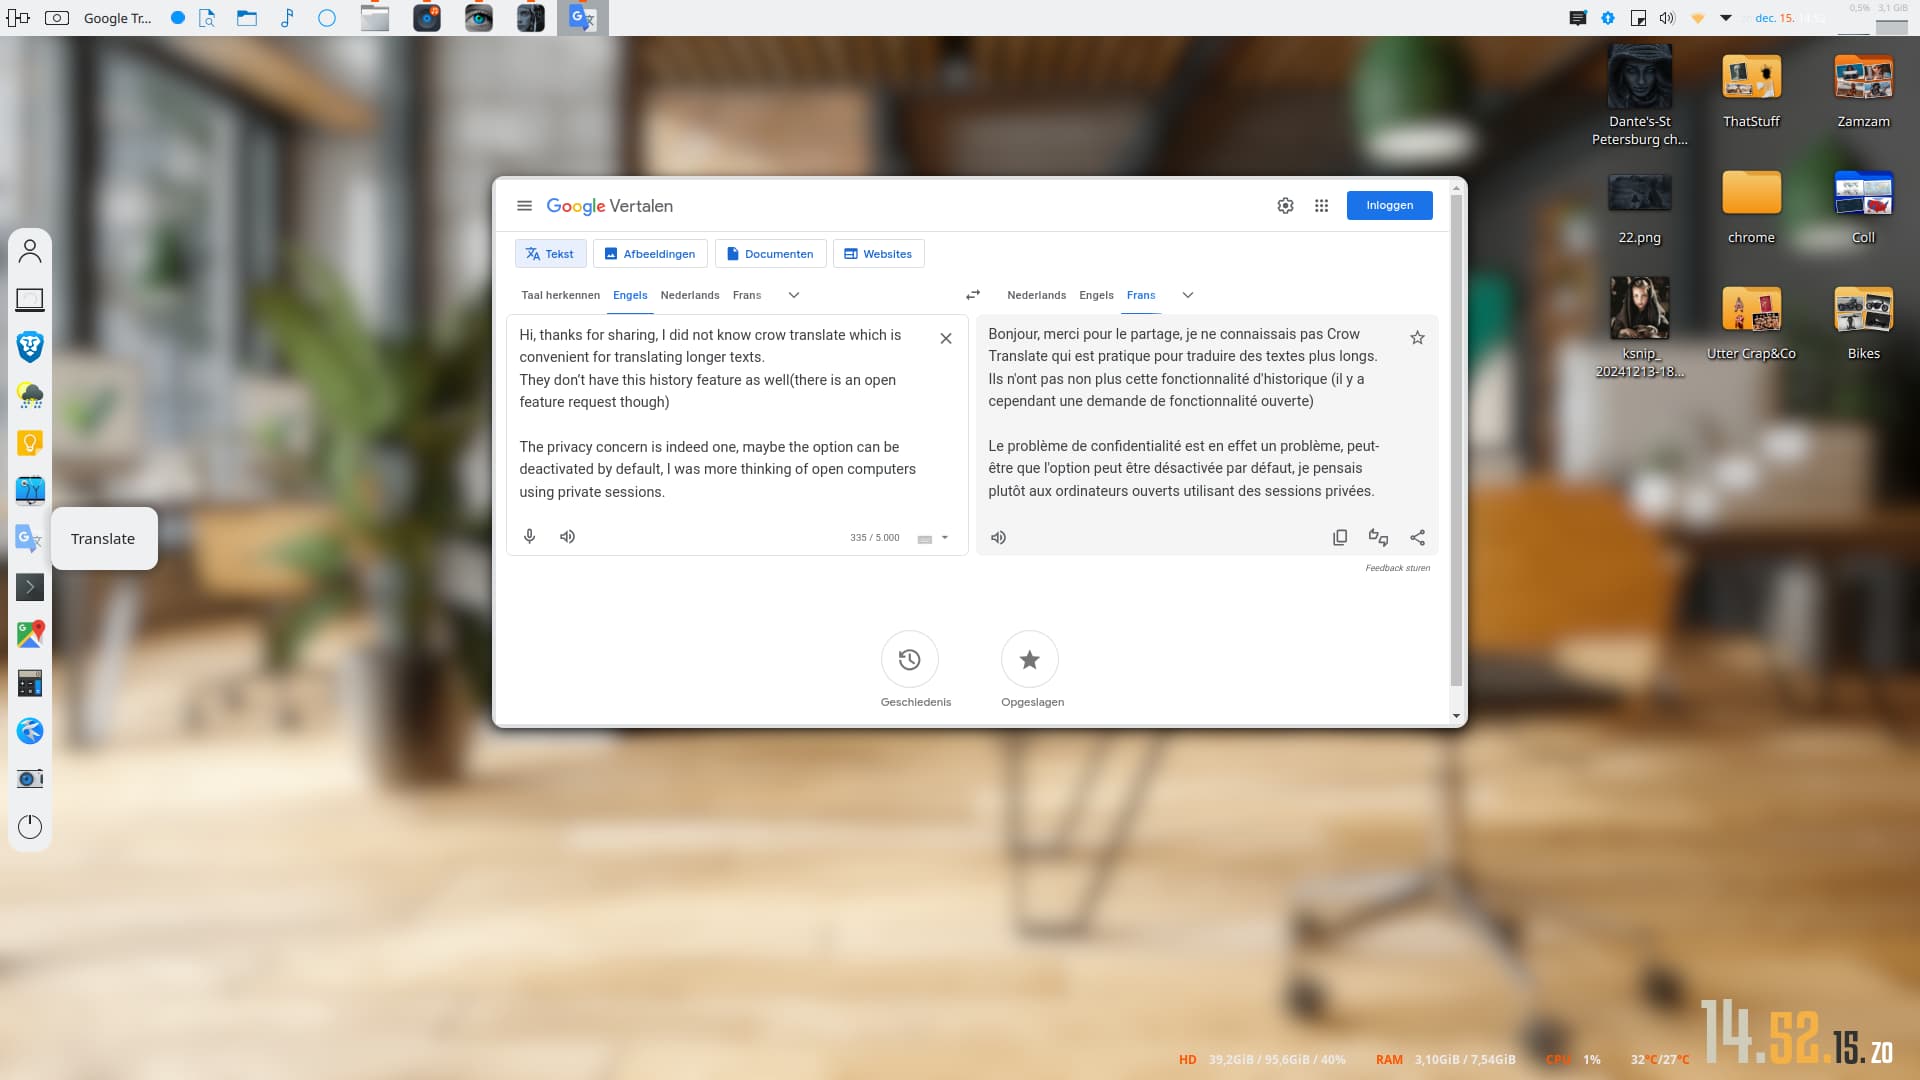
Task: Clear the source text with X
Action: click(945, 339)
